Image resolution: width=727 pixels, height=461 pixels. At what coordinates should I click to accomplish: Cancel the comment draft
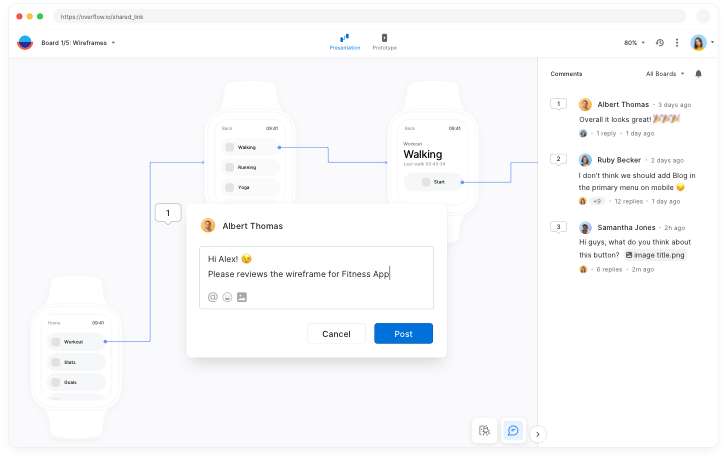(x=336, y=334)
